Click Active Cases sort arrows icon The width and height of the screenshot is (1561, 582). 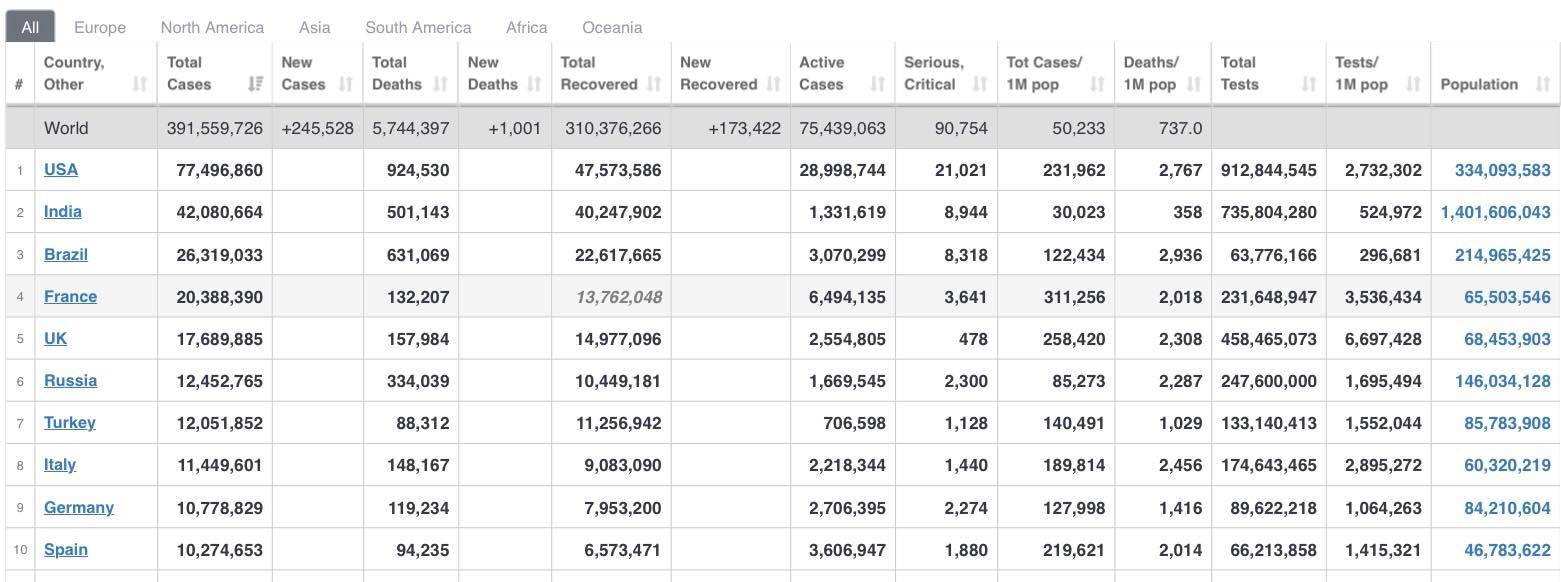pos(877,85)
